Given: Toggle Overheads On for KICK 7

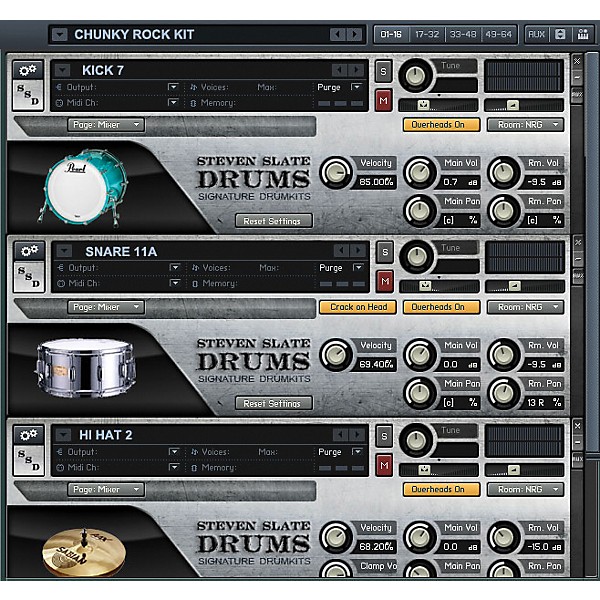Looking at the screenshot, I should pyautogui.click(x=441, y=125).
